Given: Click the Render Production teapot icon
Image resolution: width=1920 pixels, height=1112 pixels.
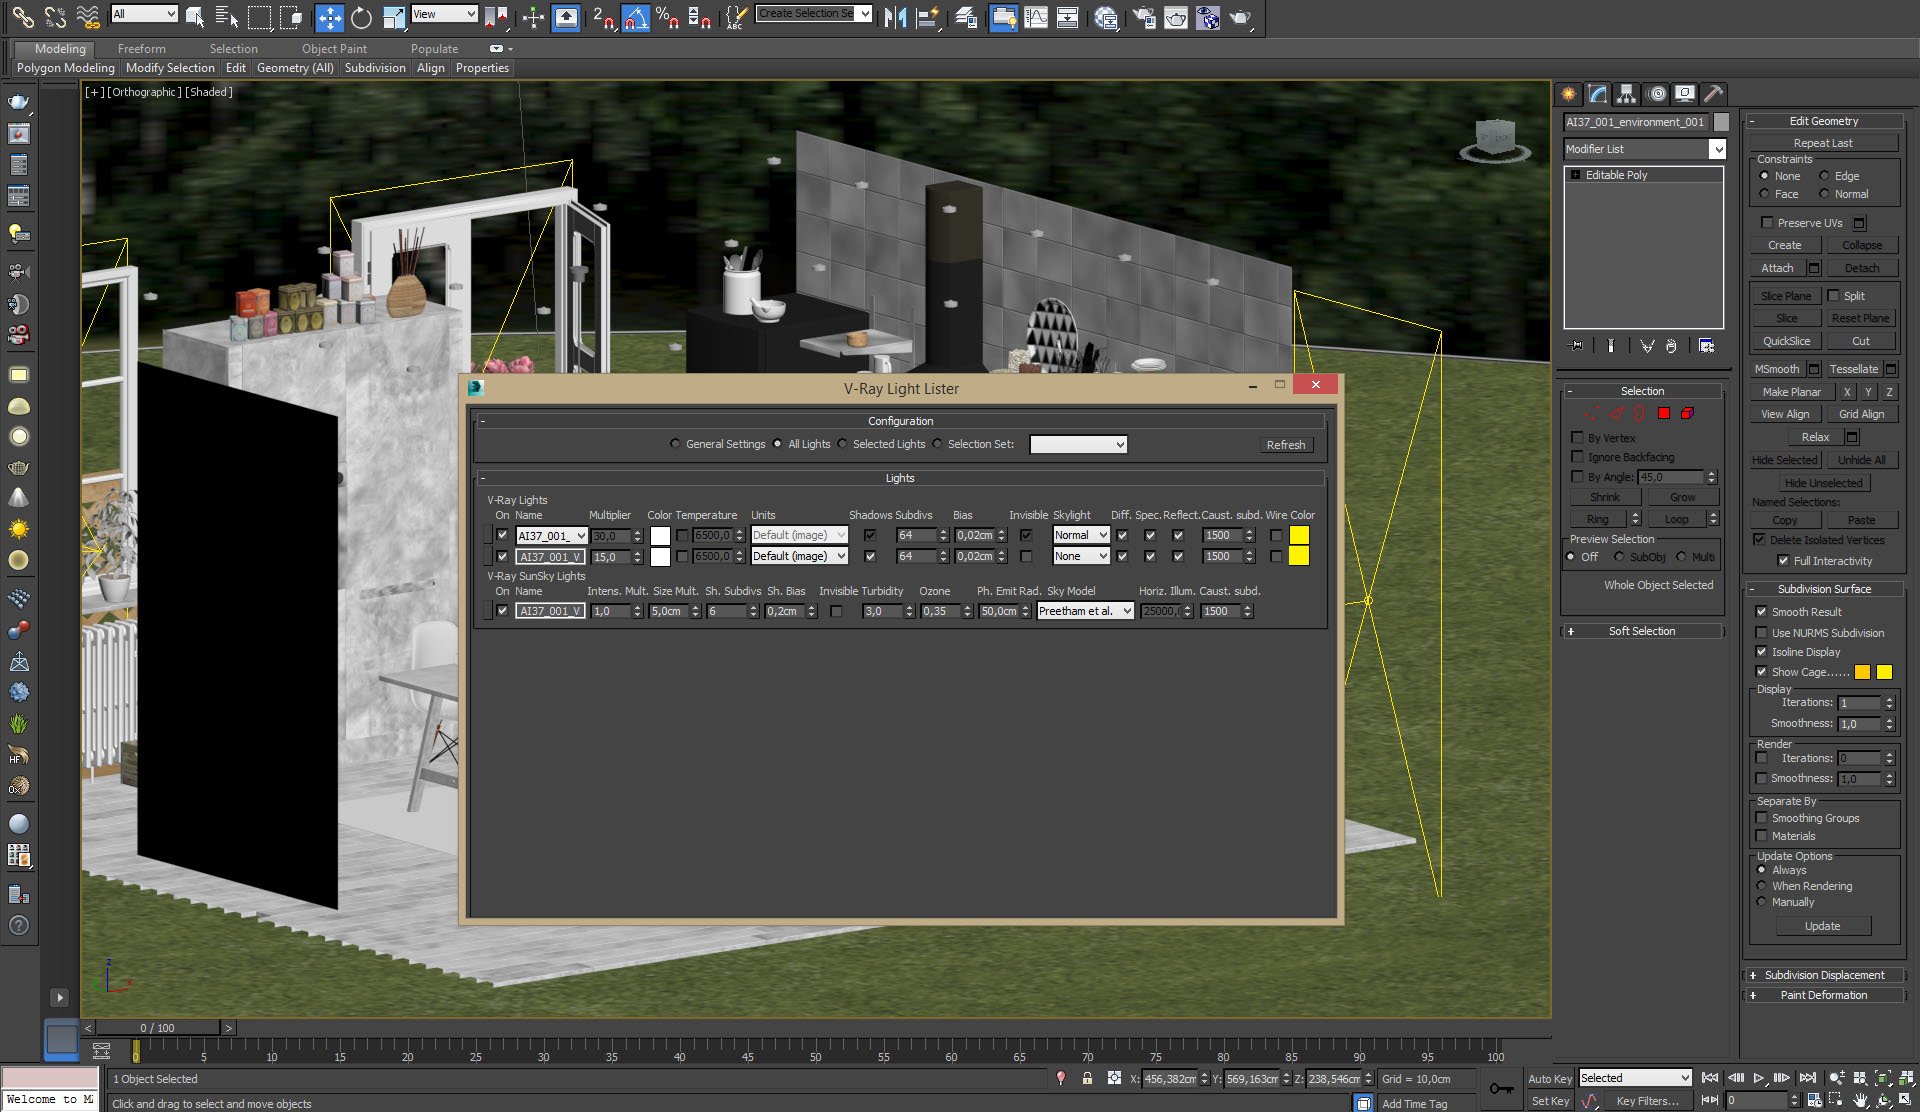Looking at the screenshot, I should [1240, 17].
